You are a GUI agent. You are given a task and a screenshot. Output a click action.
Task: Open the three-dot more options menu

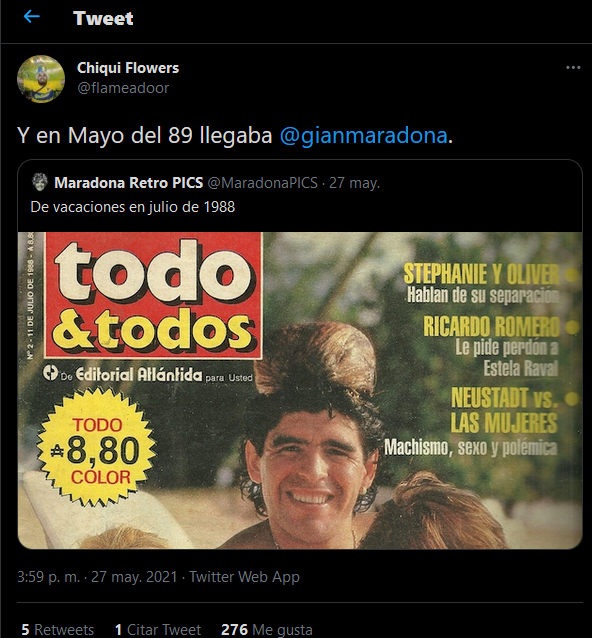tap(573, 68)
